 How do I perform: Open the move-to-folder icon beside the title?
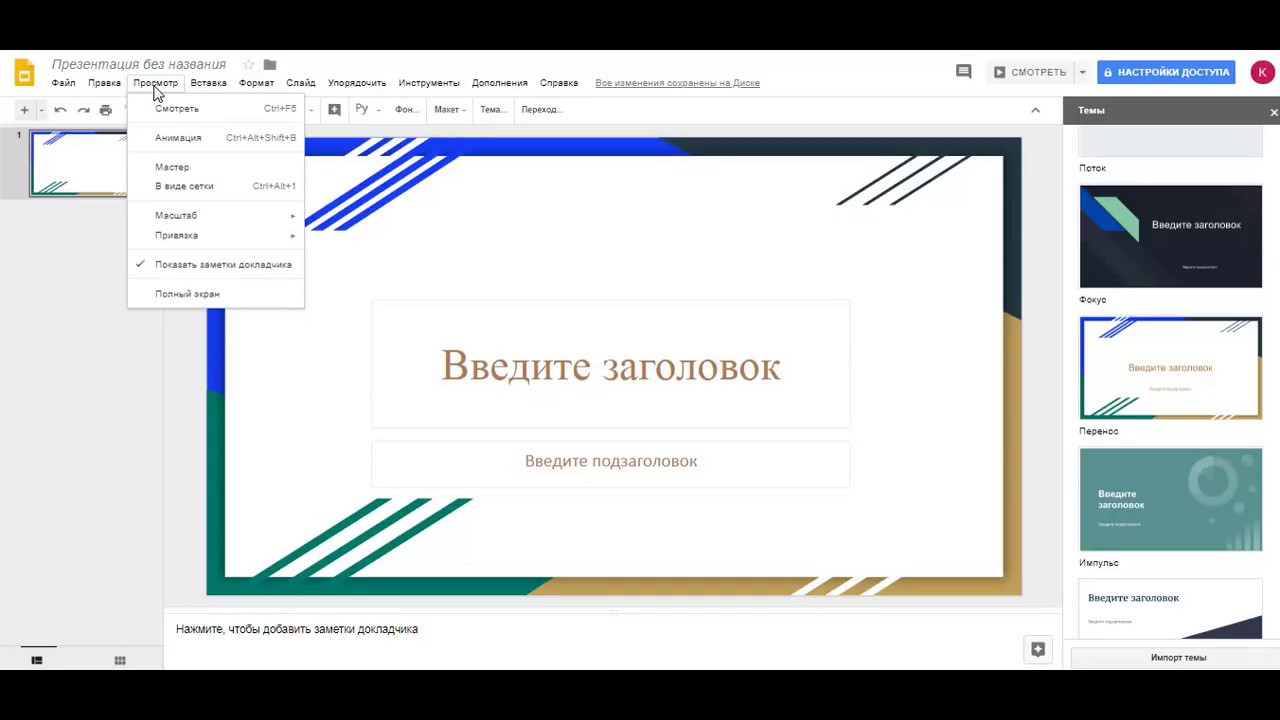(x=270, y=64)
